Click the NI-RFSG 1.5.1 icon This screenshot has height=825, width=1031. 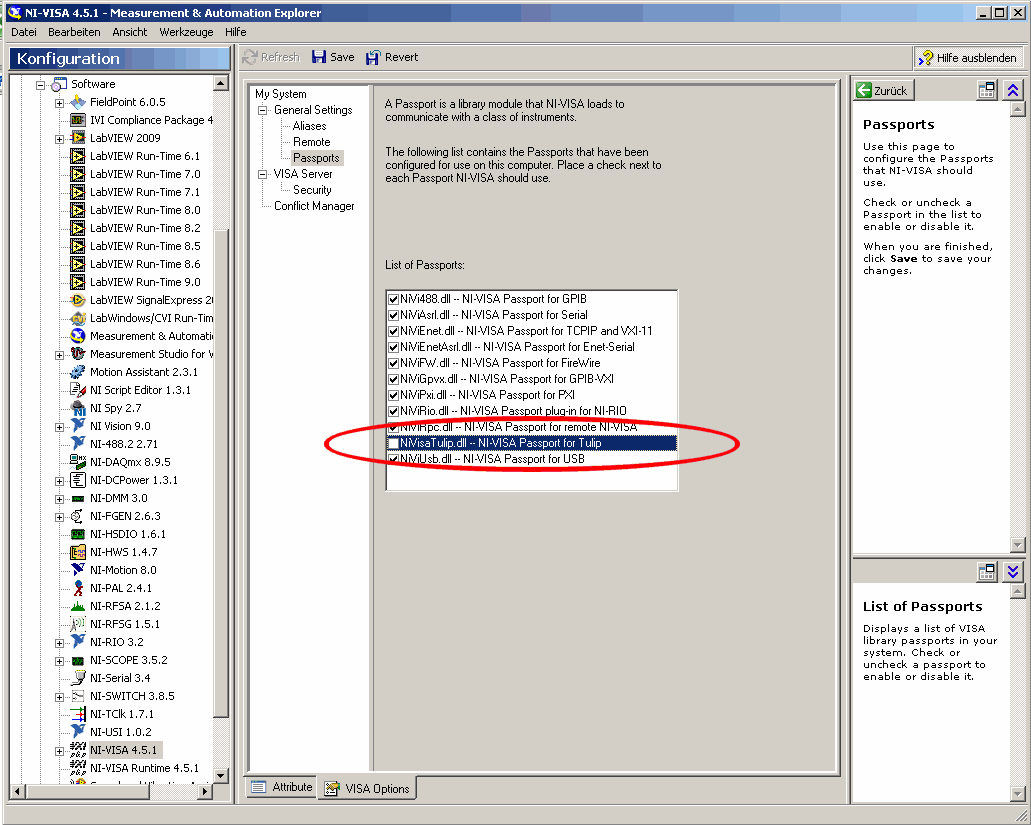click(x=78, y=624)
